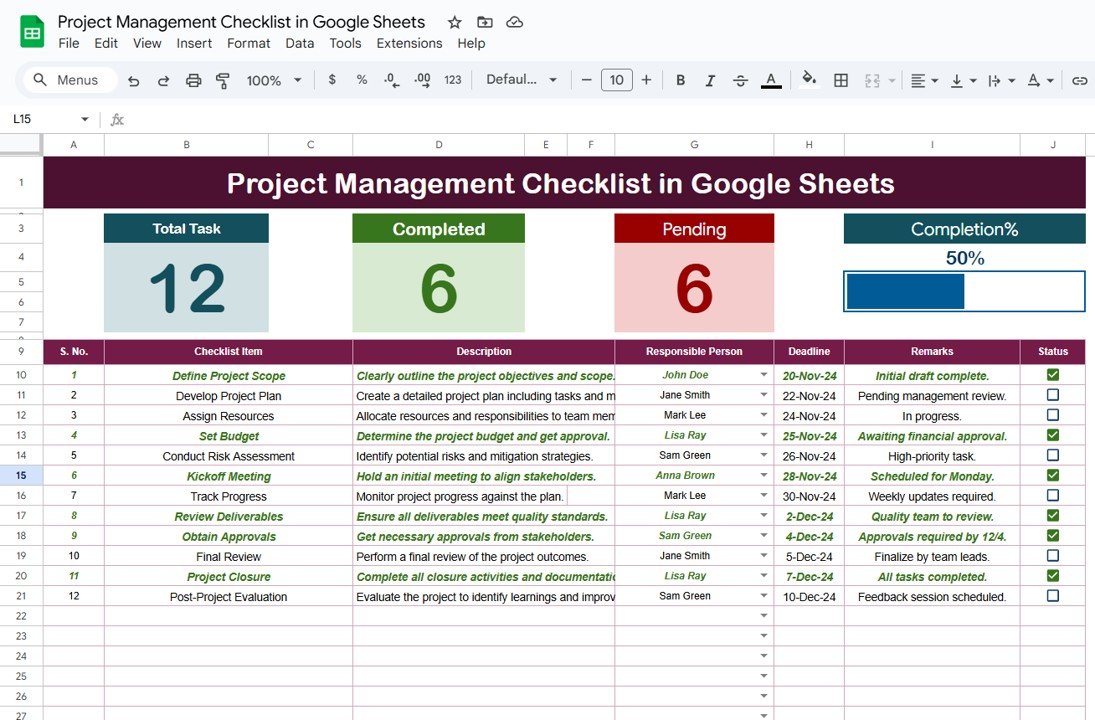Check status for Conduct Risk Assessment
The height and width of the screenshot is (720, 1095).
point(1052,455)
